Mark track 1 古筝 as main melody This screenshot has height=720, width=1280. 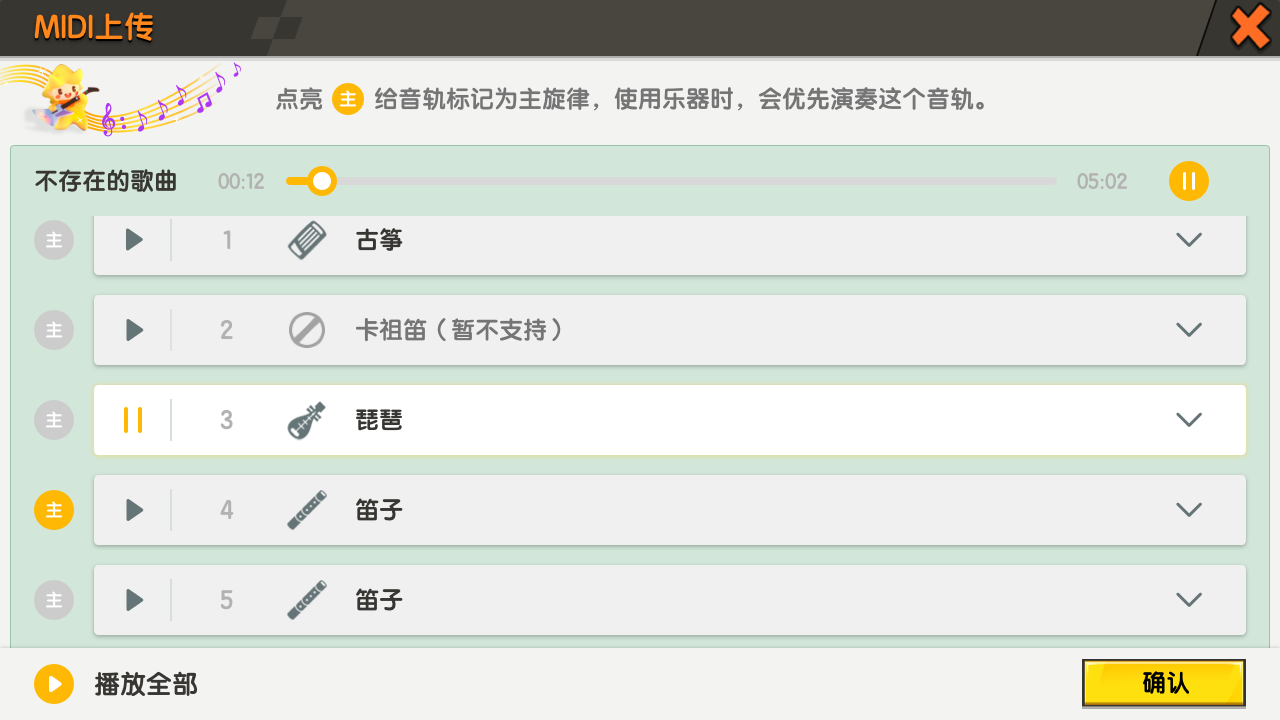pos(54,240)
